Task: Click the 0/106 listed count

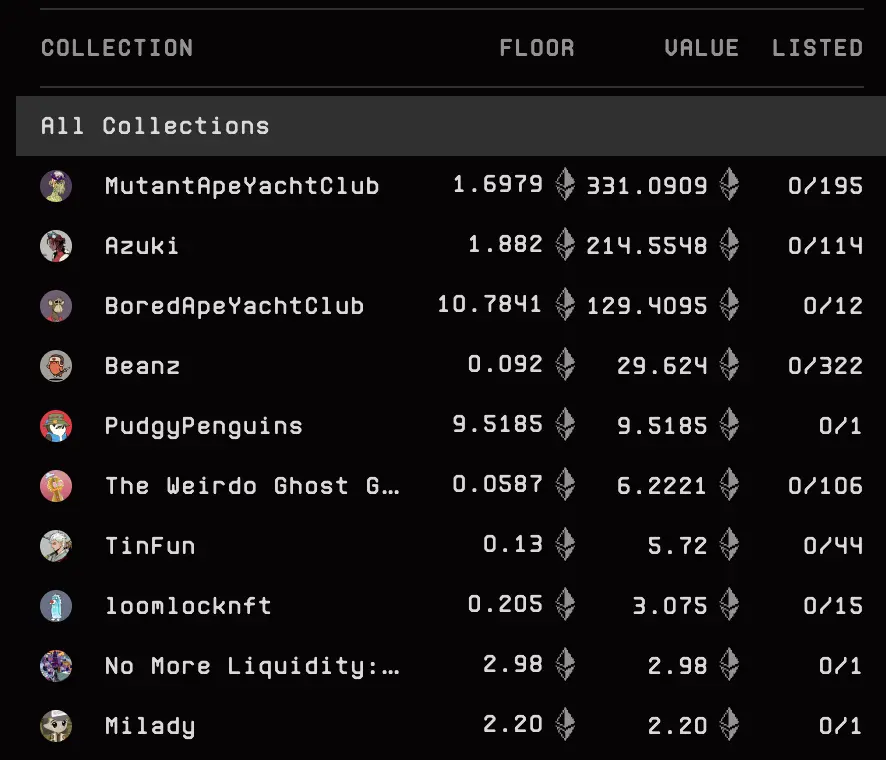Action: [826, 486]
